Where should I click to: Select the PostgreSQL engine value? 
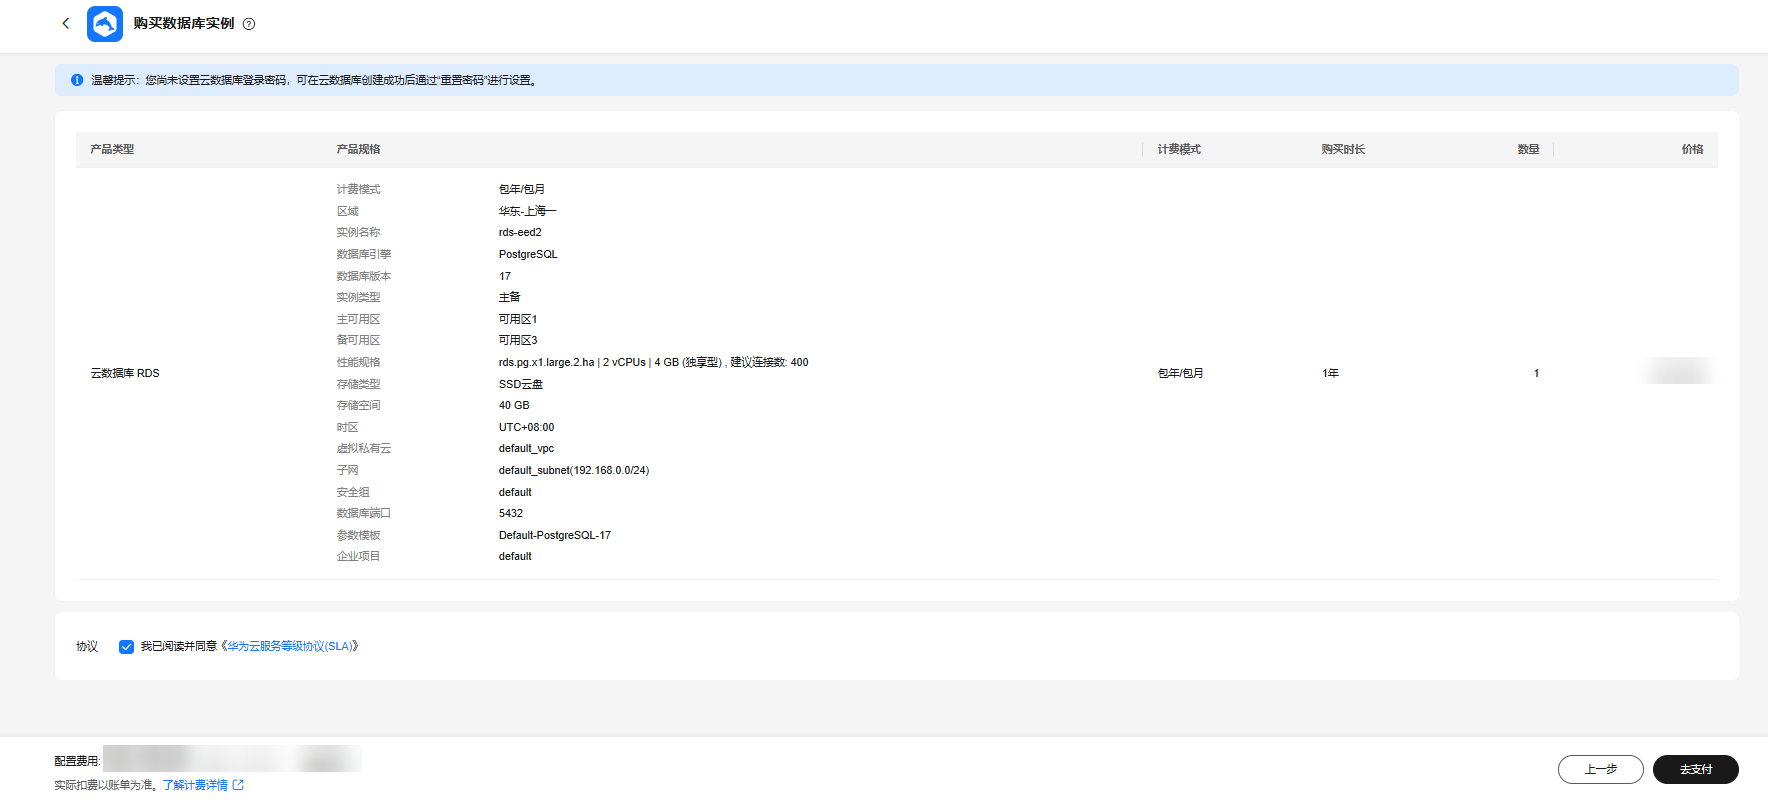528,254
